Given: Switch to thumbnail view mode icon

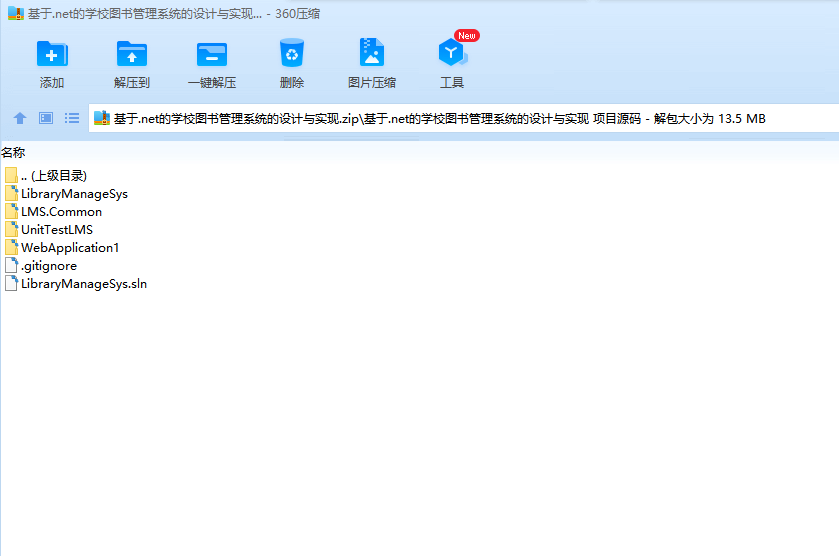Looking at the screenshot, I should click(x=46, y=118).
